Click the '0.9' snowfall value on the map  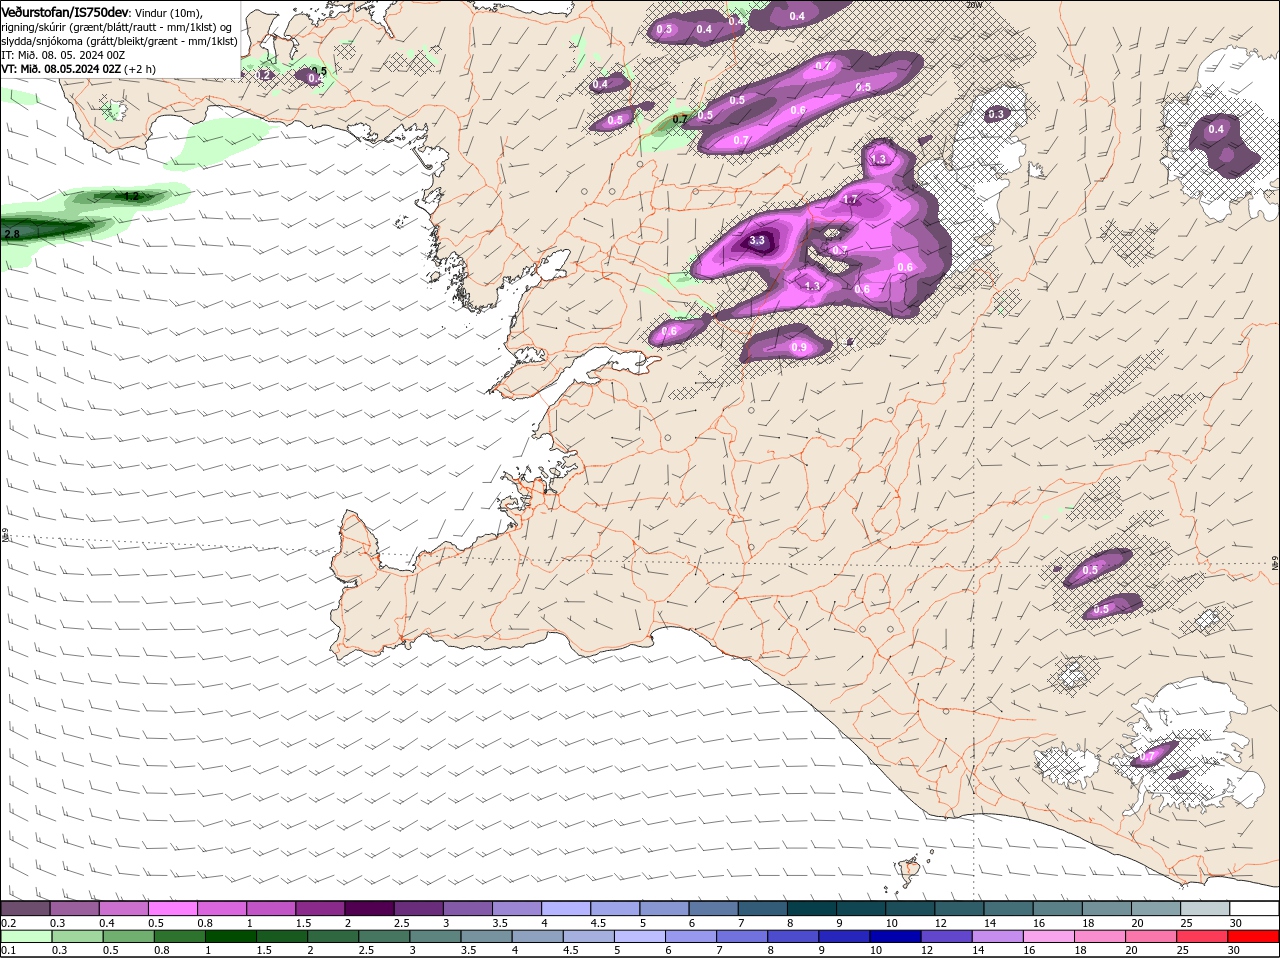[799, 348]
